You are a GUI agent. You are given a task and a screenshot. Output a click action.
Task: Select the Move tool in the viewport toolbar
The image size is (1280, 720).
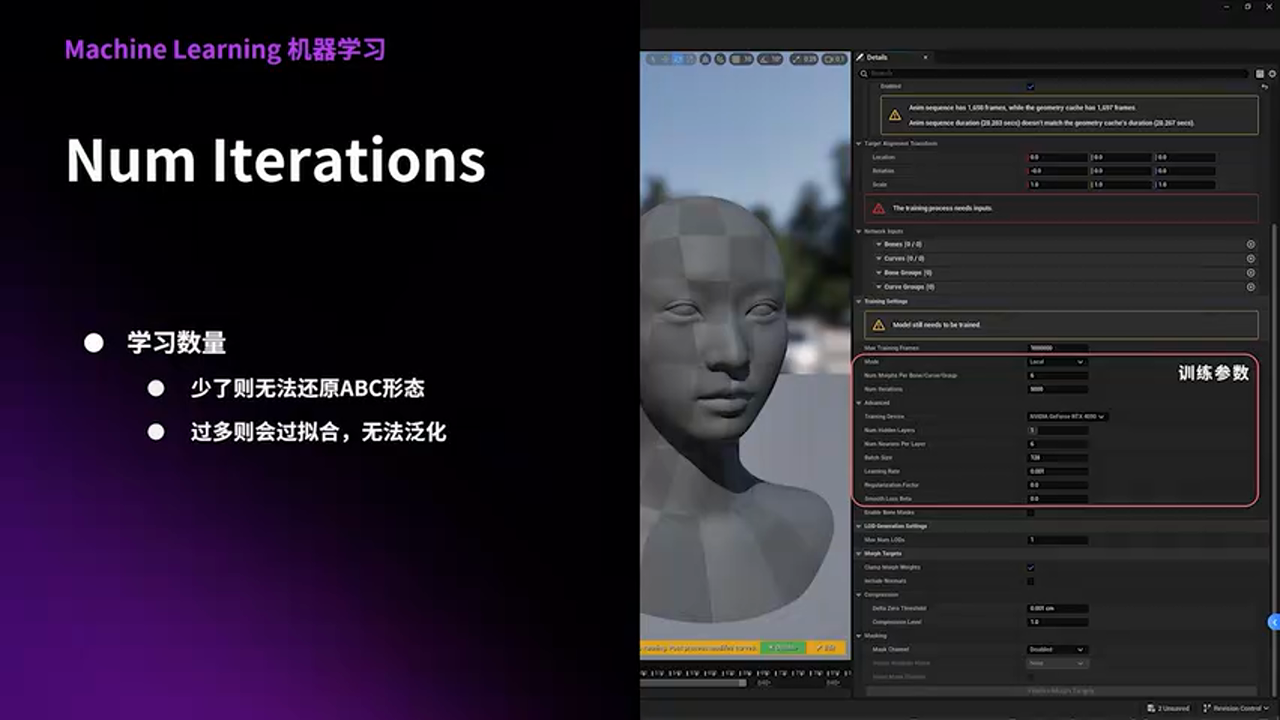tap(665, 60)
